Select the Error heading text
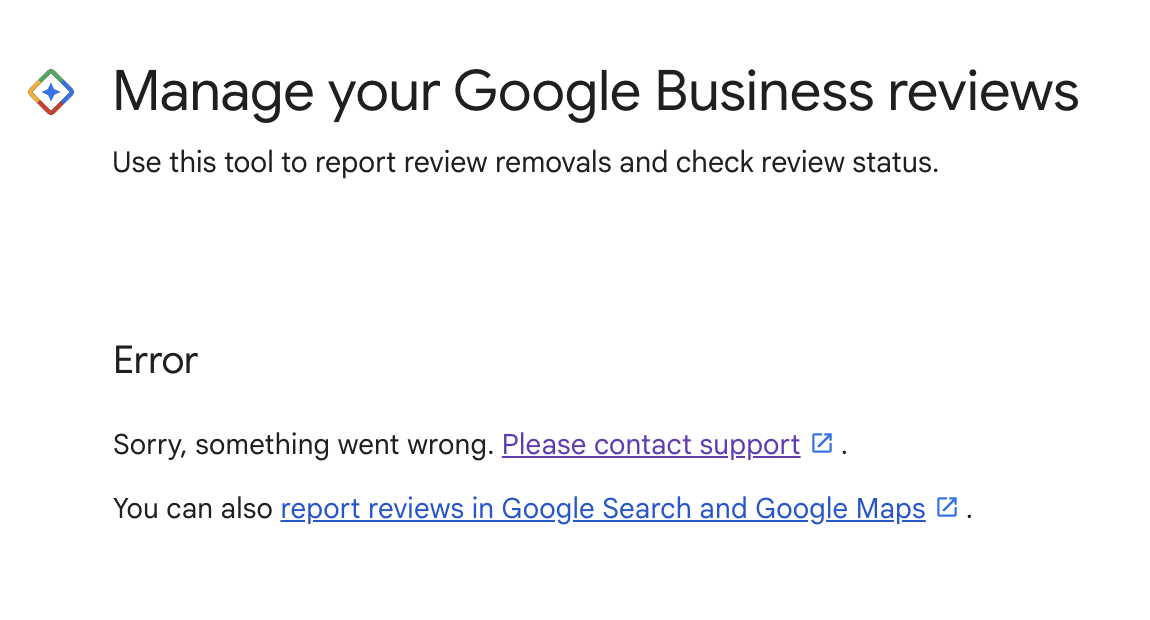 tap(155, 360)
